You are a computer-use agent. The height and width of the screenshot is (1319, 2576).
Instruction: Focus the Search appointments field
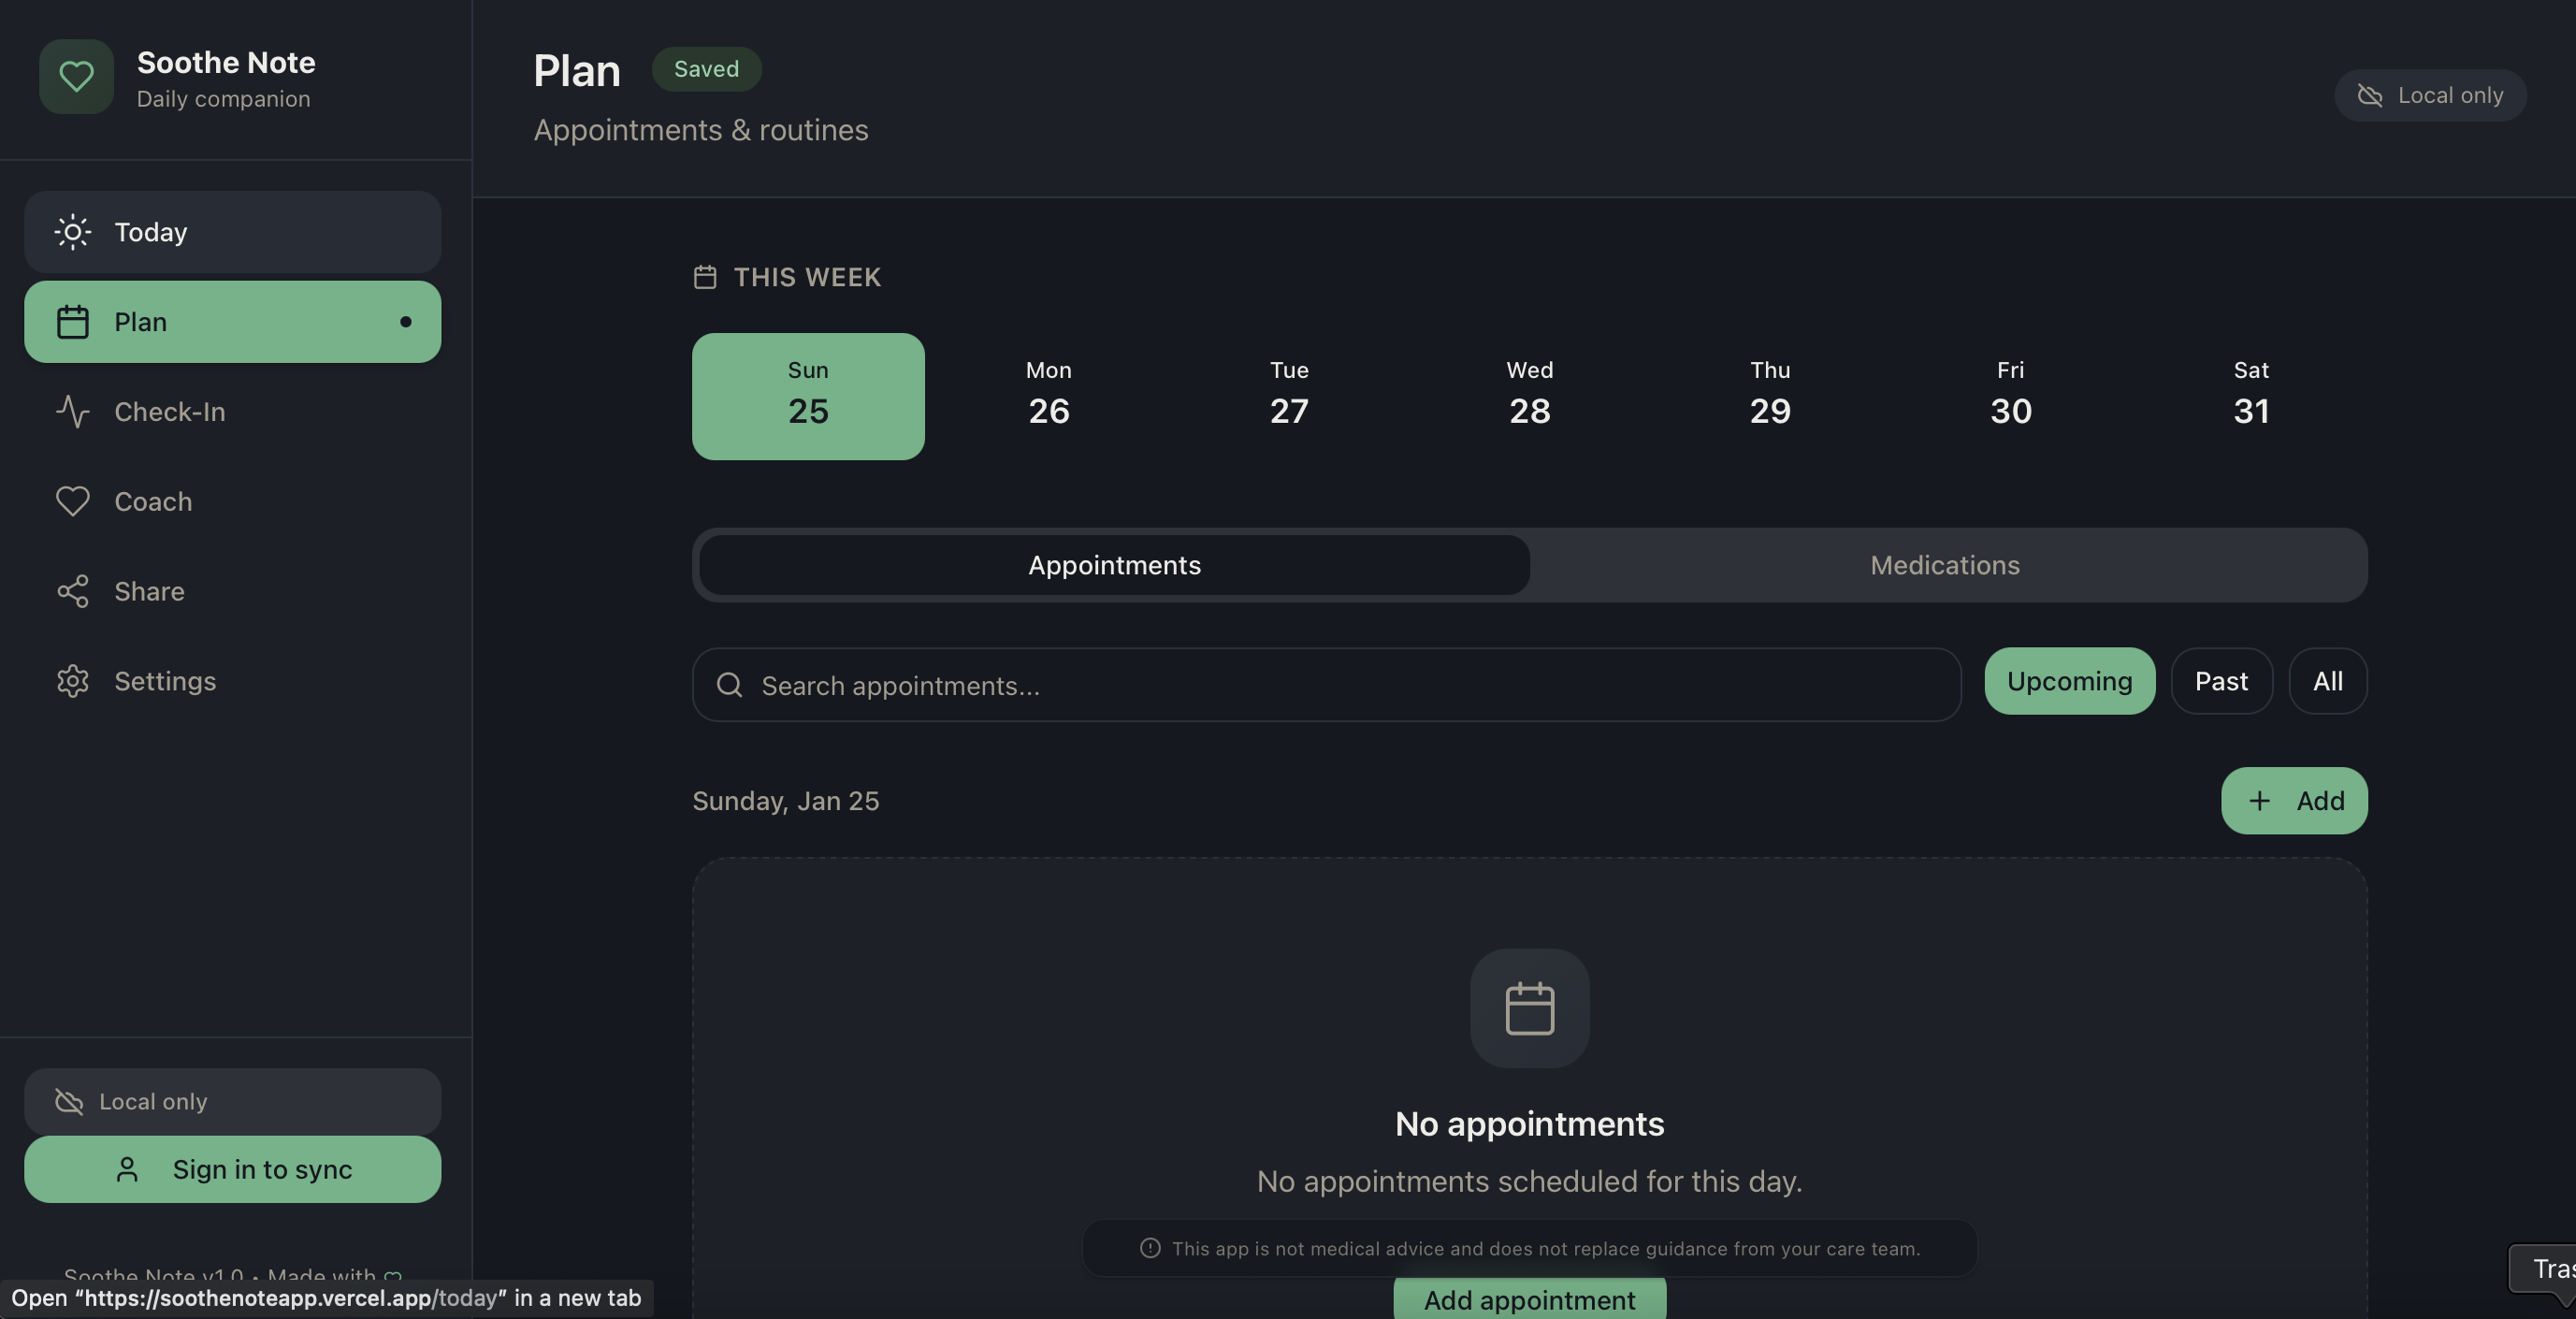(1326, 685)
